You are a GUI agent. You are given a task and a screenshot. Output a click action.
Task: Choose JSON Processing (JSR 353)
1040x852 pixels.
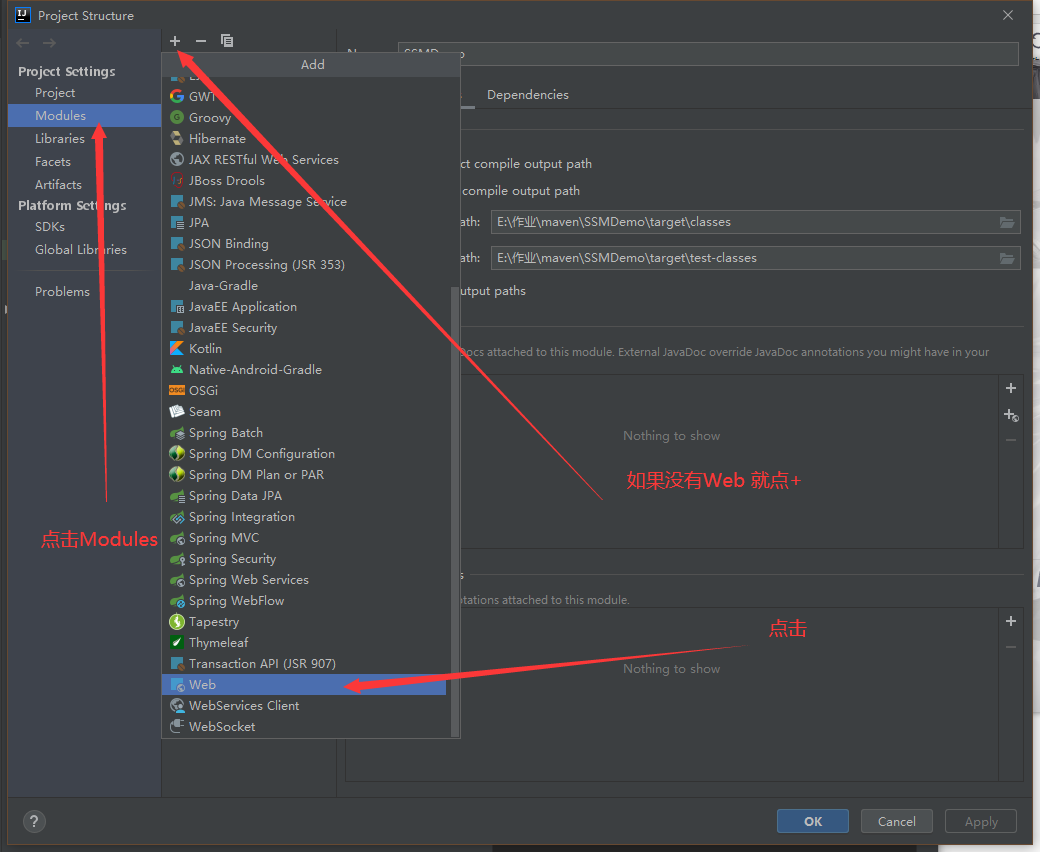click(x=304, y=265)
